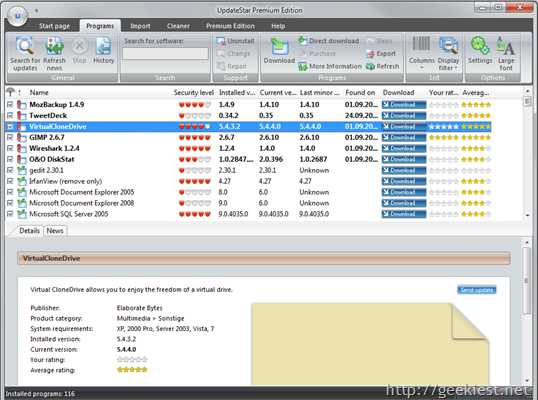
Task: Click the News ribbon item
Action: pos(379,41)
